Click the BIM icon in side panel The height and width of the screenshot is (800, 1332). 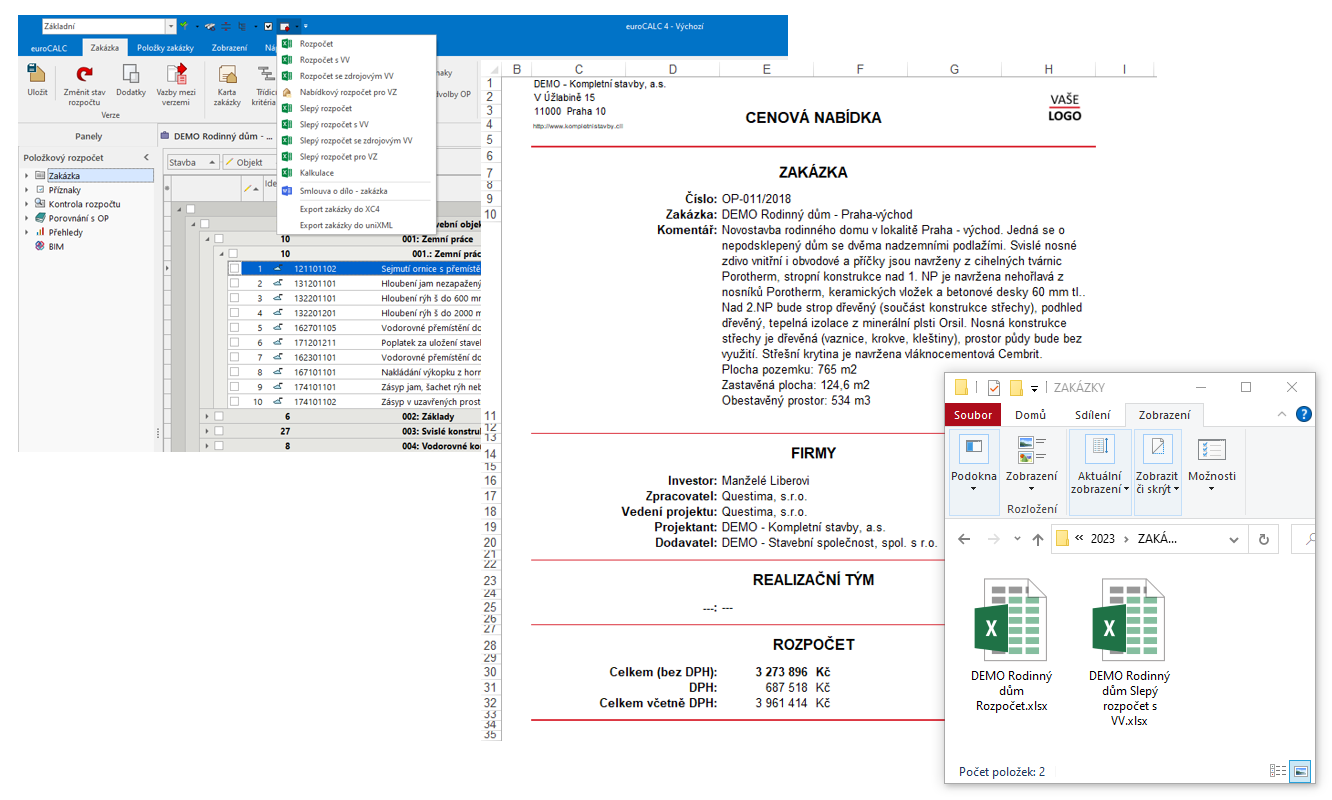[x=40, y=246]
